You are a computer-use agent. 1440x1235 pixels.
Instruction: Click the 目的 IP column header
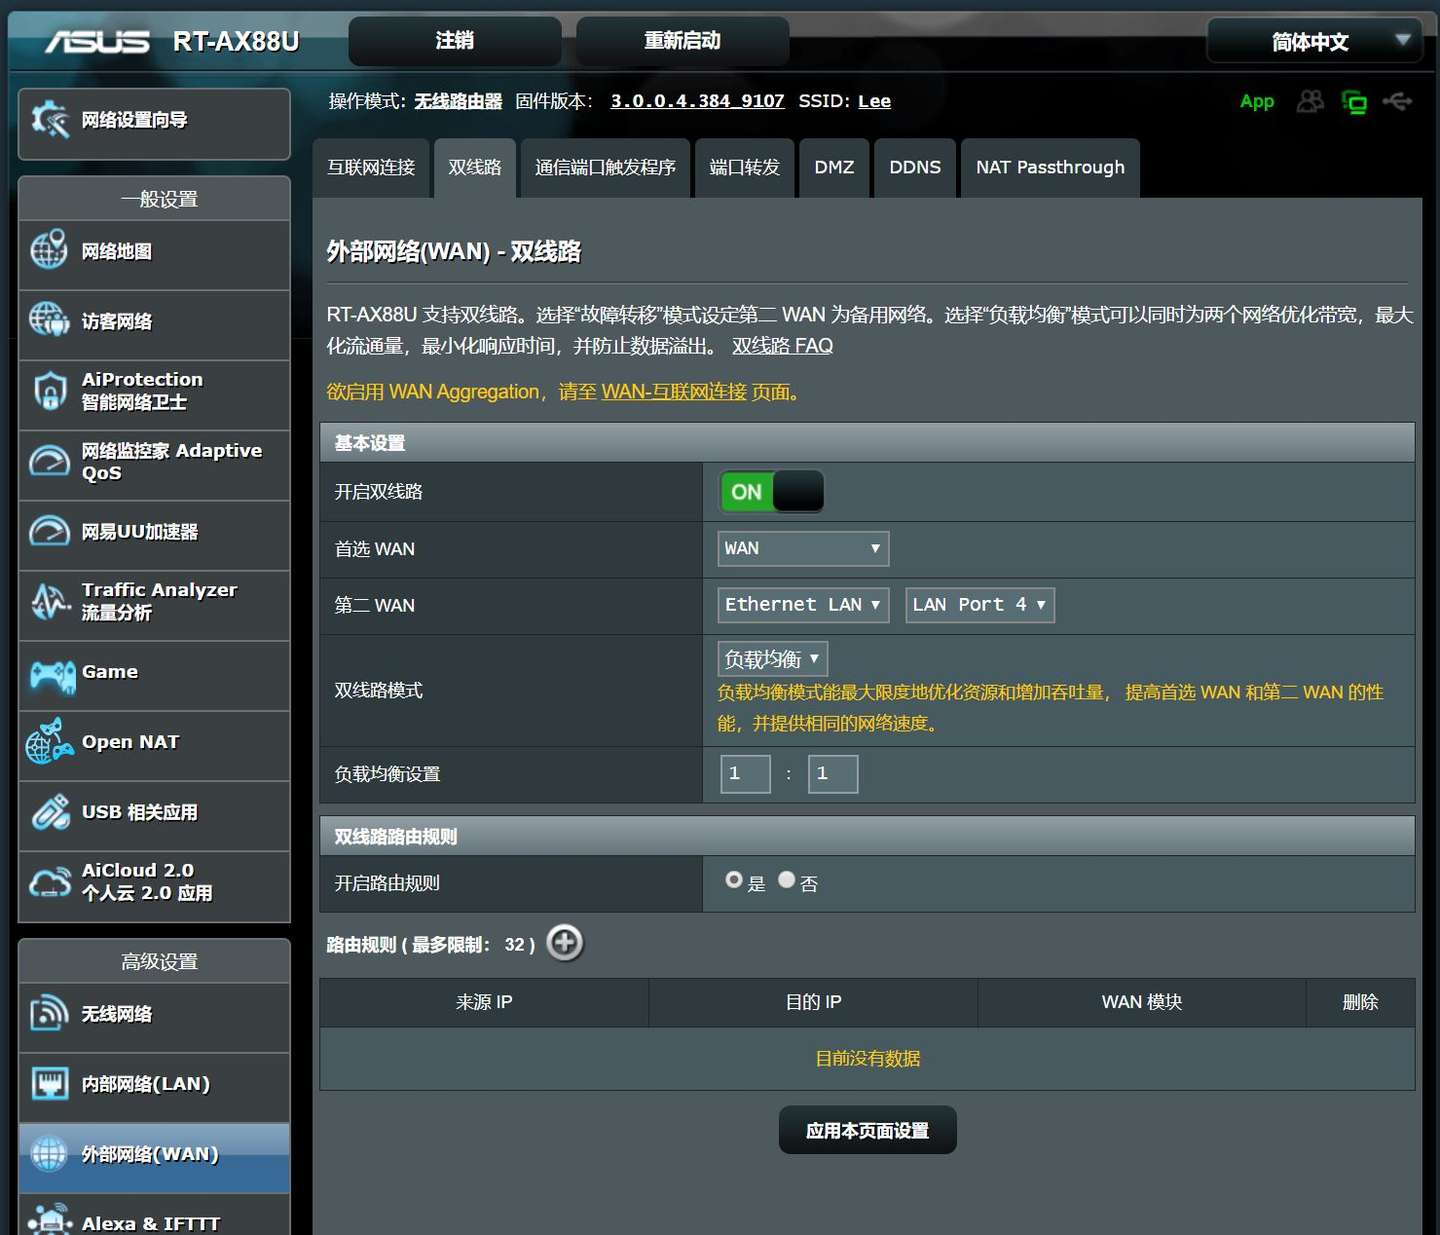(x=813, y=1002)
